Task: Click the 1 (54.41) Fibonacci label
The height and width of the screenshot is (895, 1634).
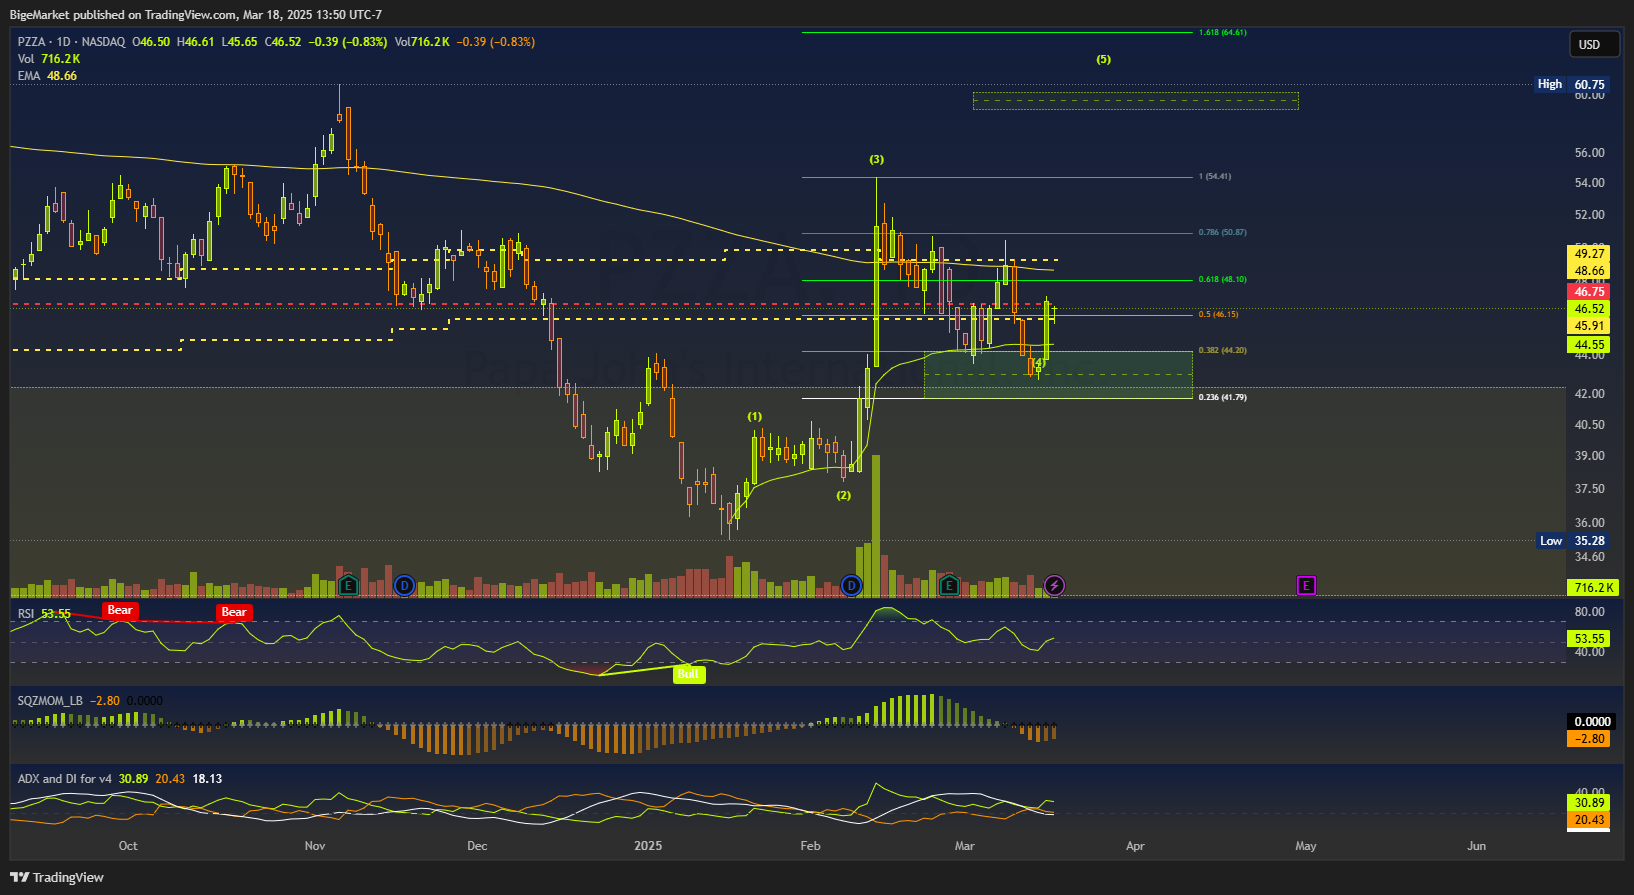Action: [x=1215, y=176]
